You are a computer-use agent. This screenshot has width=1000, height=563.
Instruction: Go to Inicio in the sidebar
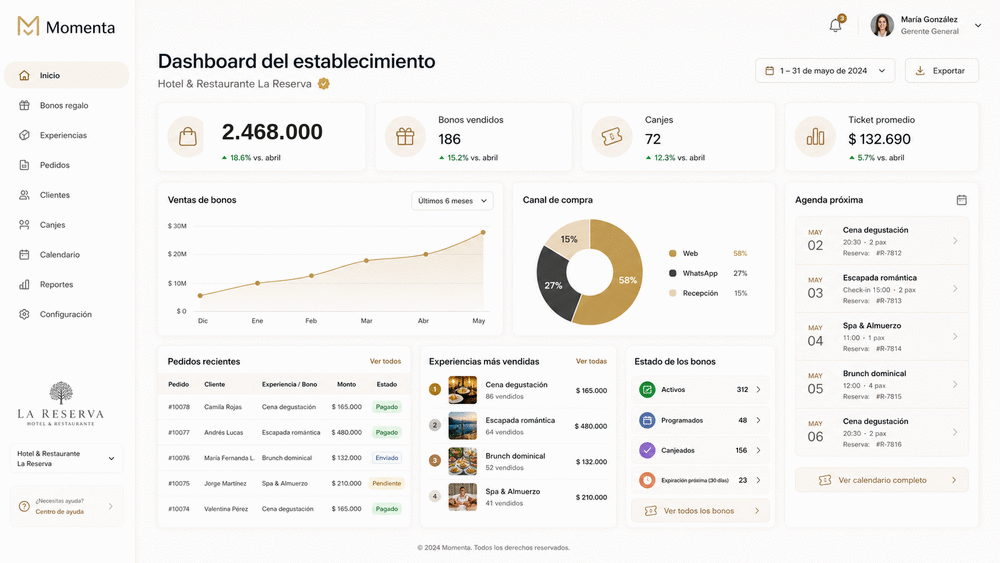[x=66, y=75]
